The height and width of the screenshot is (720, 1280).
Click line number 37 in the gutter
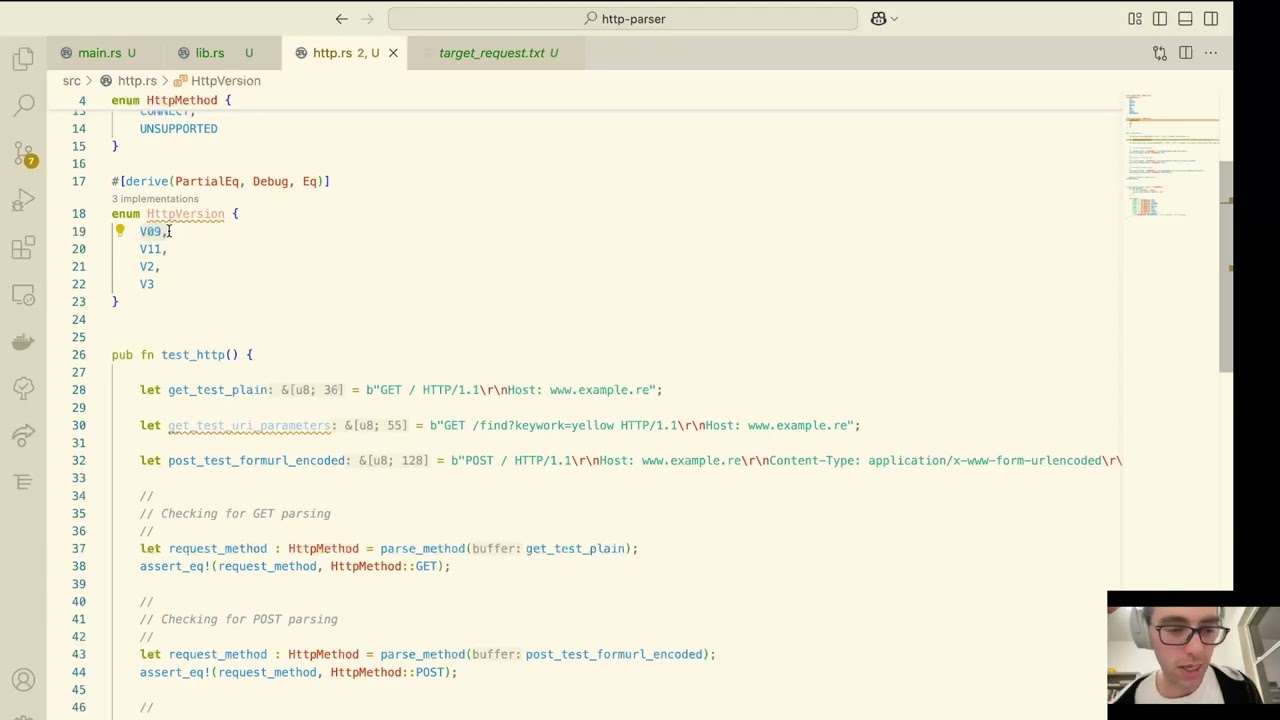click(x=78, y=549)
